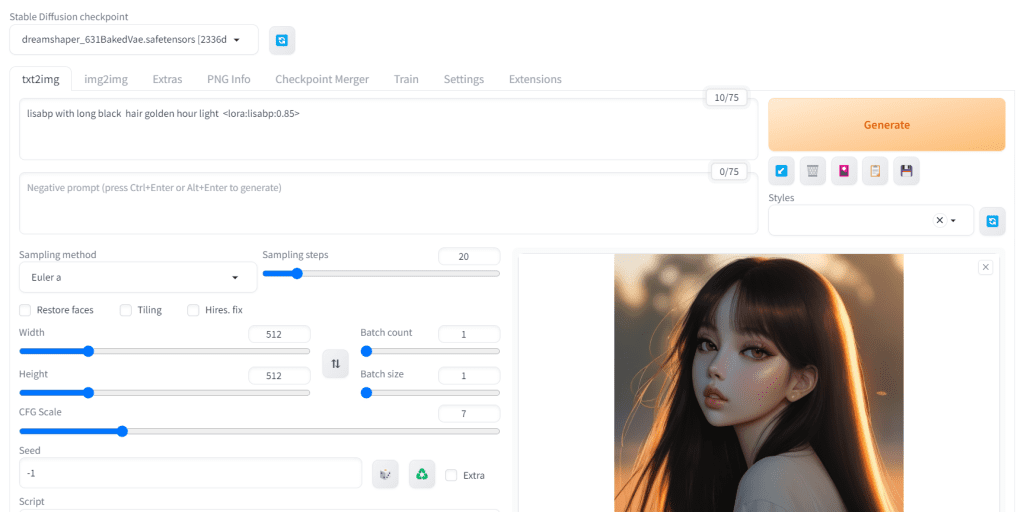
Task: Click the clipboard apply styles icon
Action: click(875, 171)
